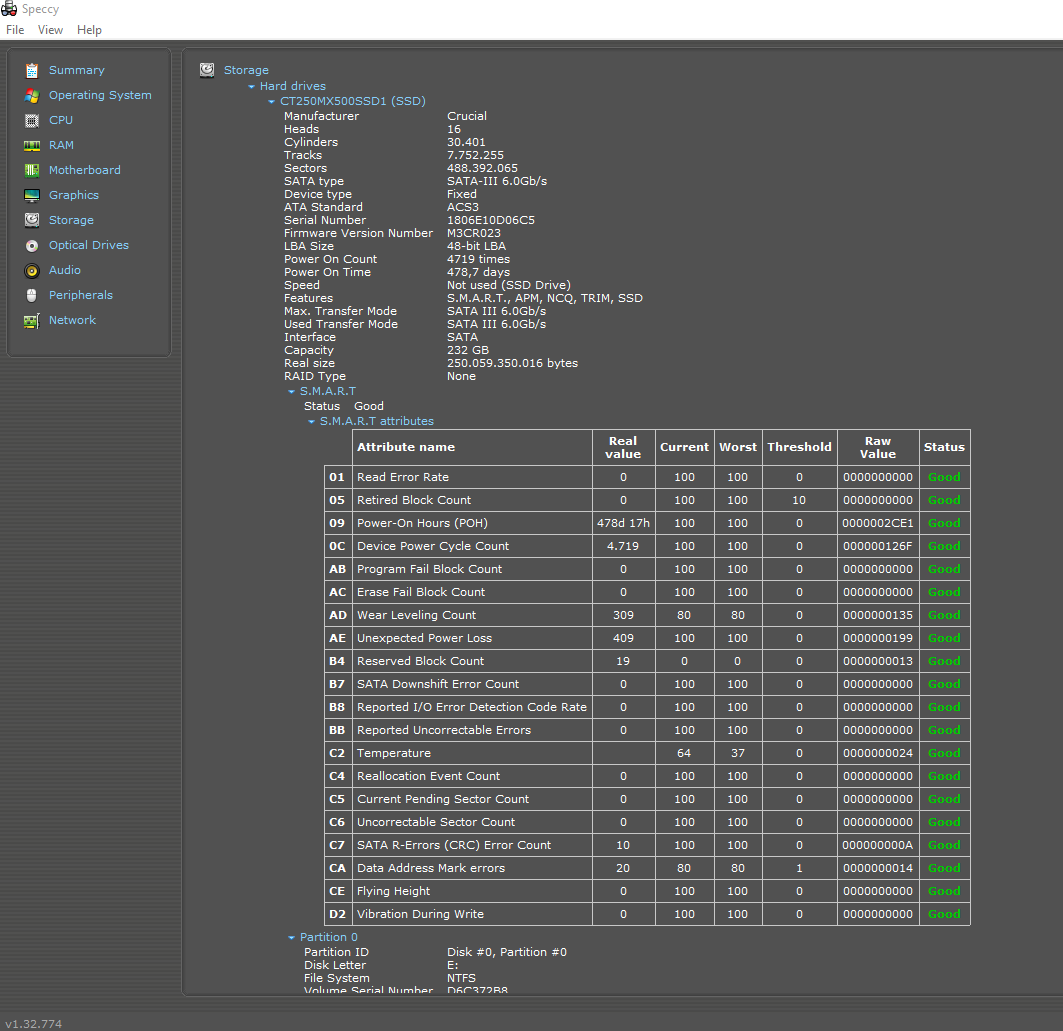
Task: Click the Storage heading text
Action: 246,70
